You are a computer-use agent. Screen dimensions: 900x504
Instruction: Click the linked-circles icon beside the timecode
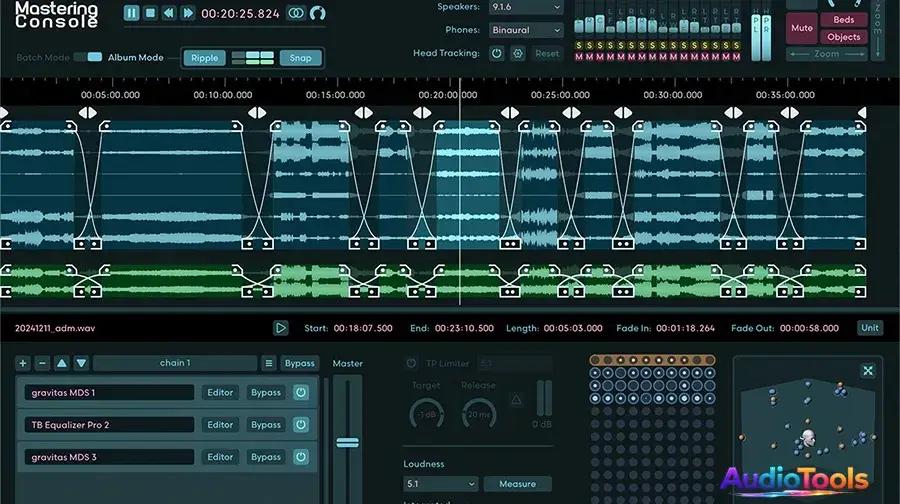point(296,13)
